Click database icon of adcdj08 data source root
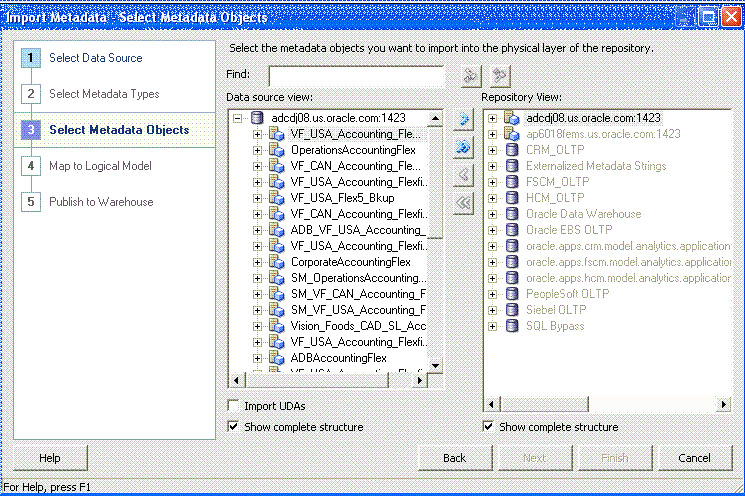 click(257, 118)
